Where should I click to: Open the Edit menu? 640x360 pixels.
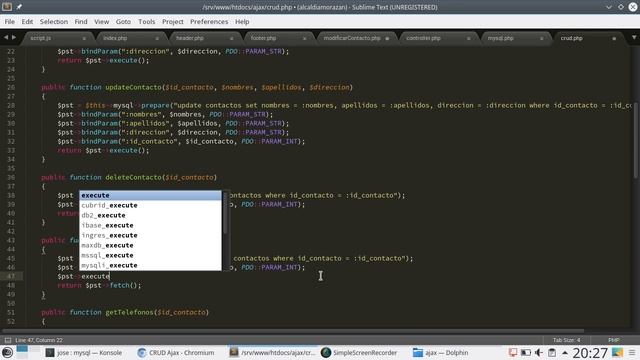tap(27, 22)
